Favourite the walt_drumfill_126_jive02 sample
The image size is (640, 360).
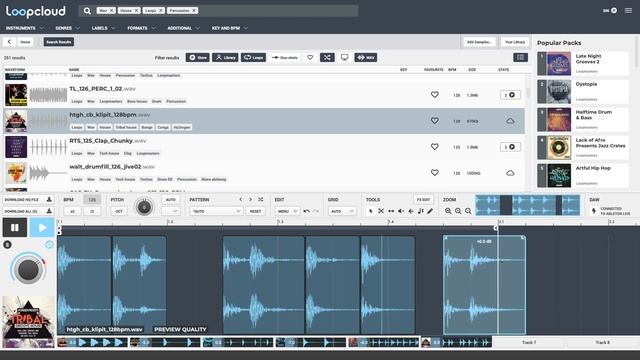(435, 173)
